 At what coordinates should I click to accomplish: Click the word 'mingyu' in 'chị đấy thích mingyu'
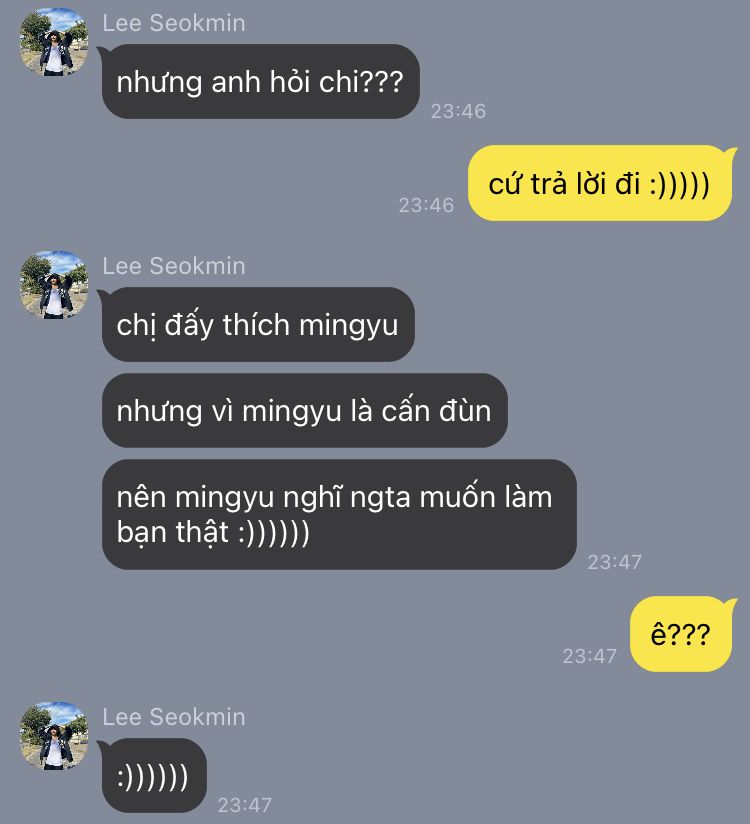[x=348, y=327]
